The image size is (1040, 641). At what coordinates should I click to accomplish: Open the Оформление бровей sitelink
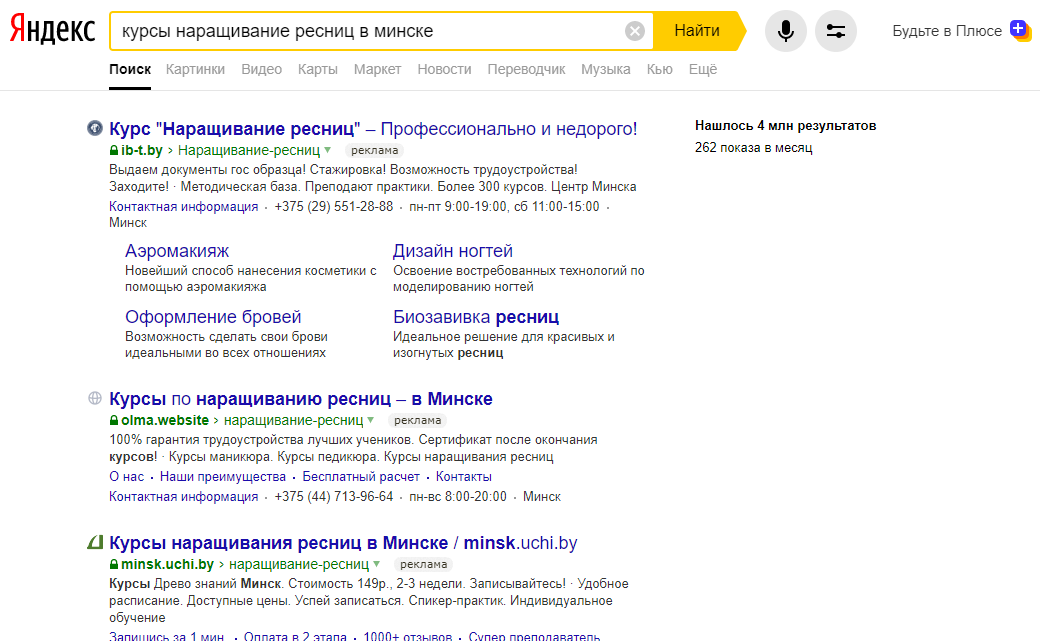[213, 317]
